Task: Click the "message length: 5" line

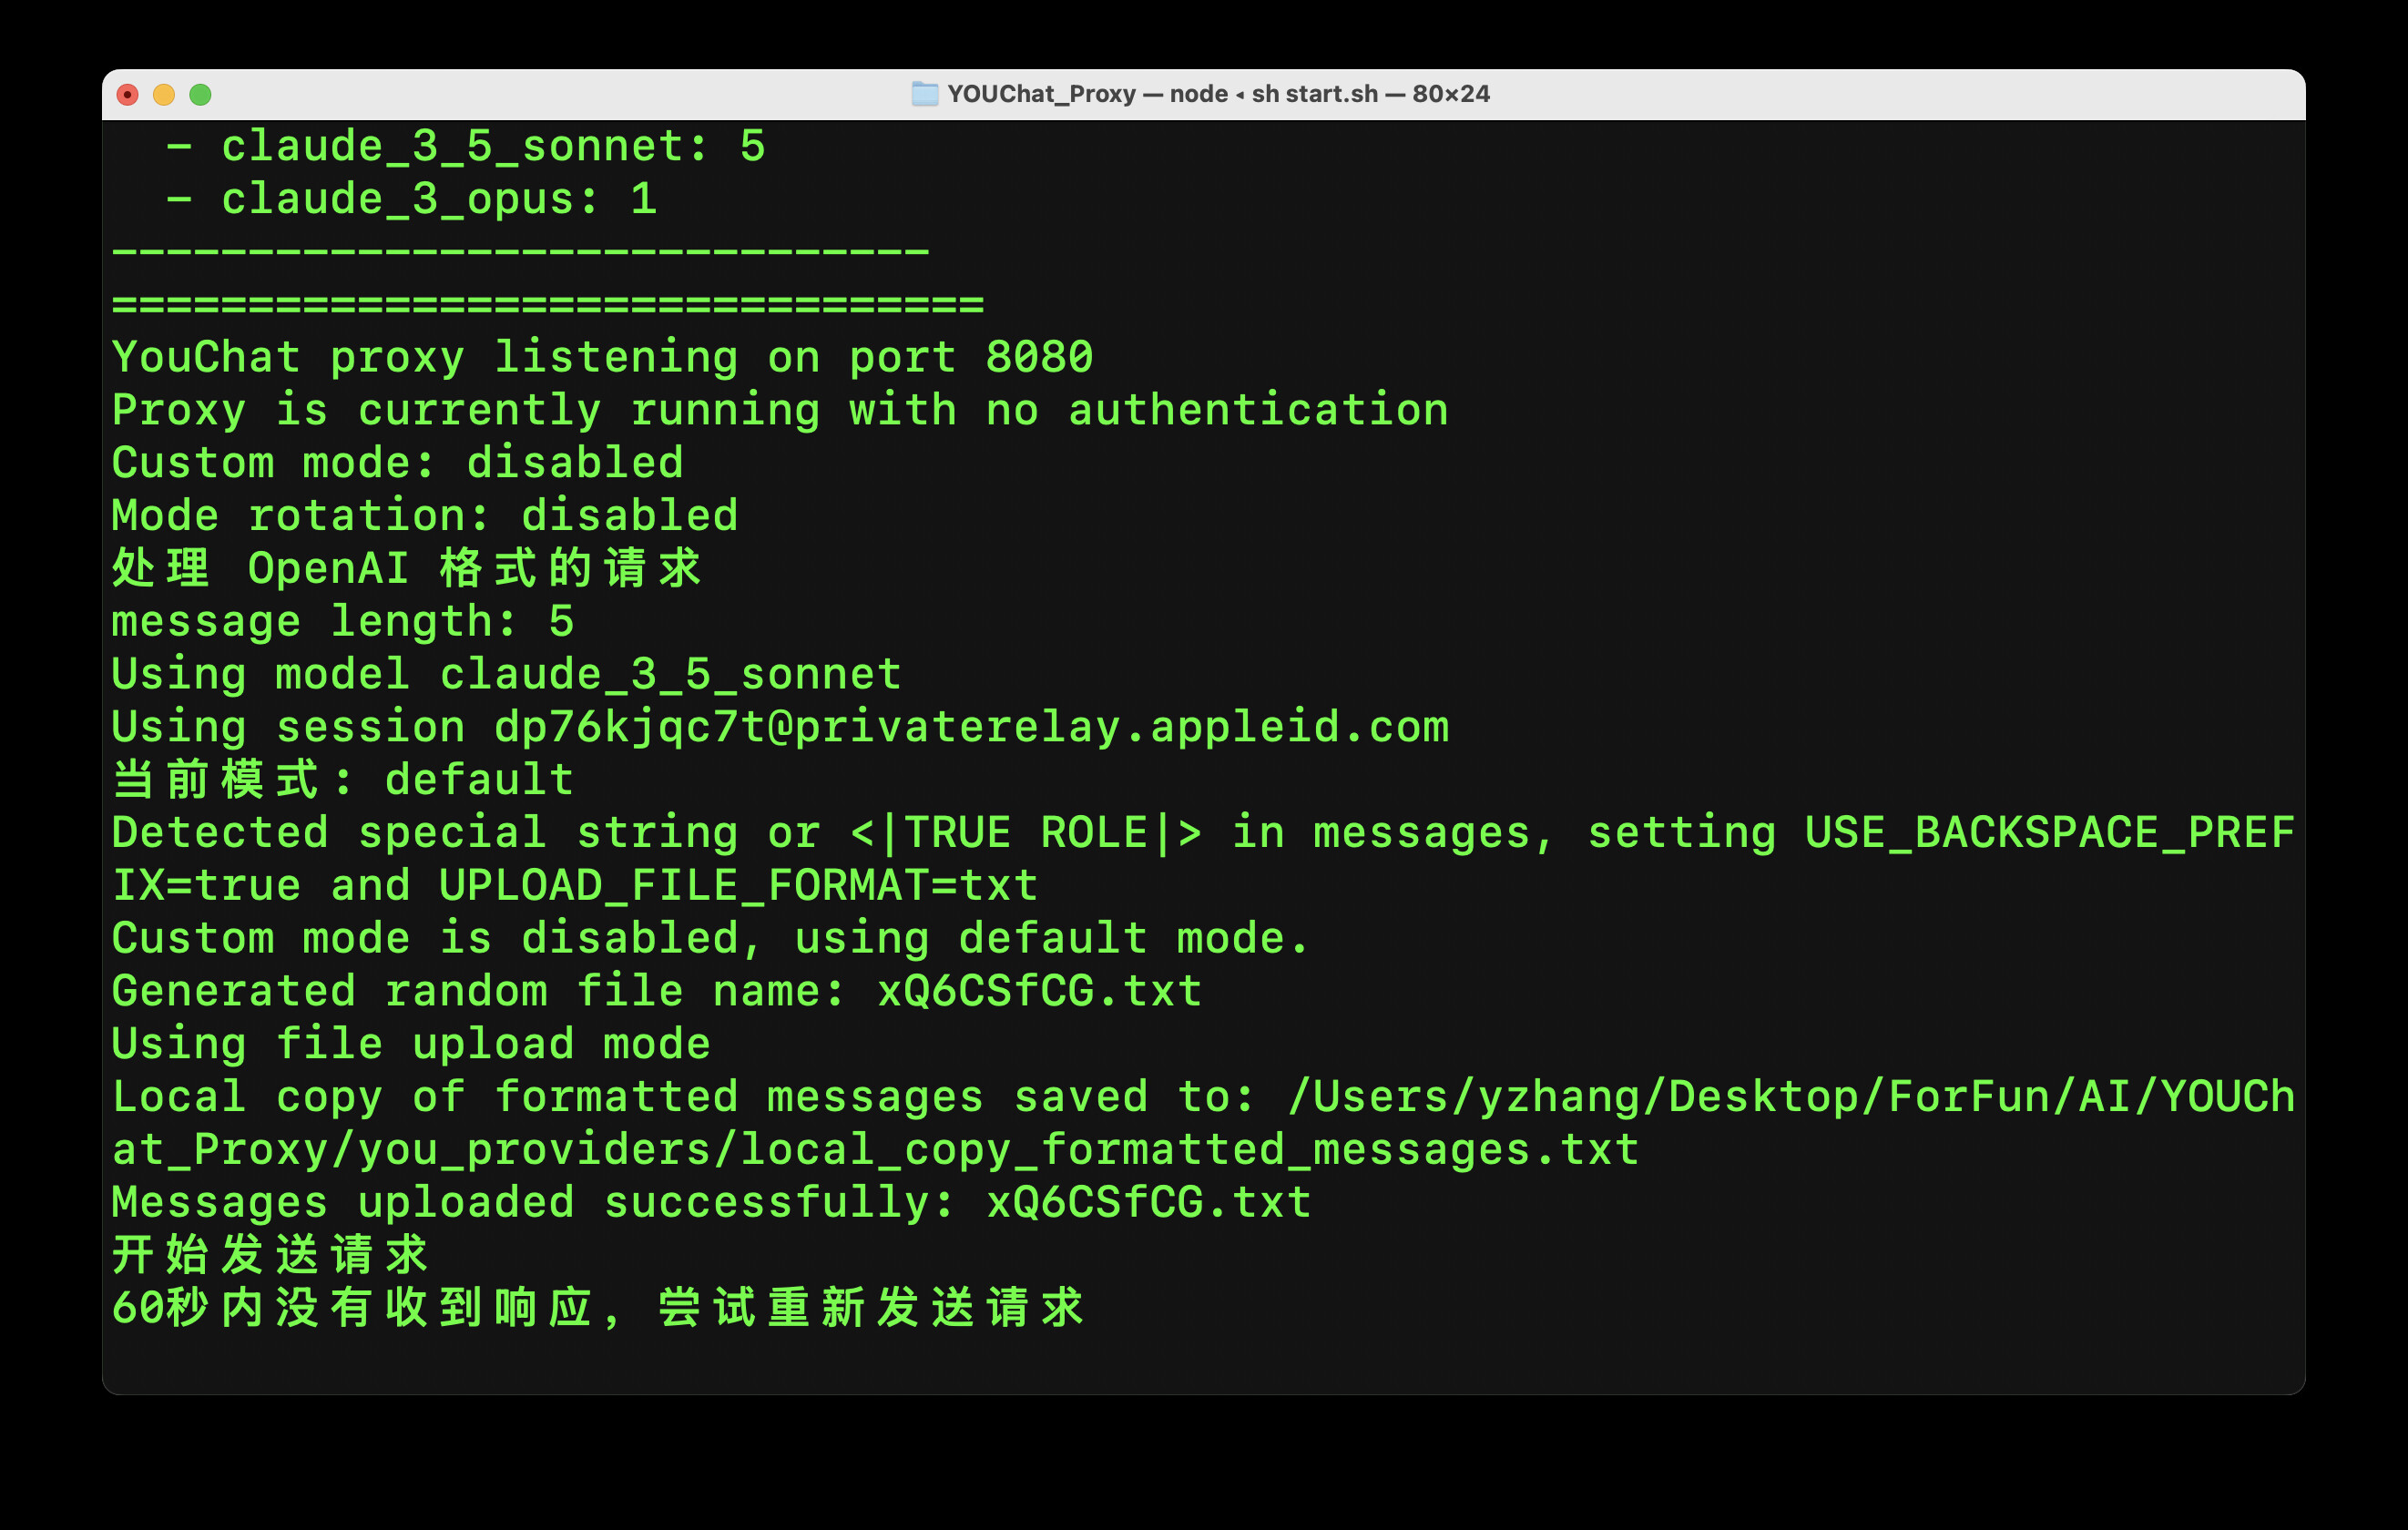Action: (342, 622)
